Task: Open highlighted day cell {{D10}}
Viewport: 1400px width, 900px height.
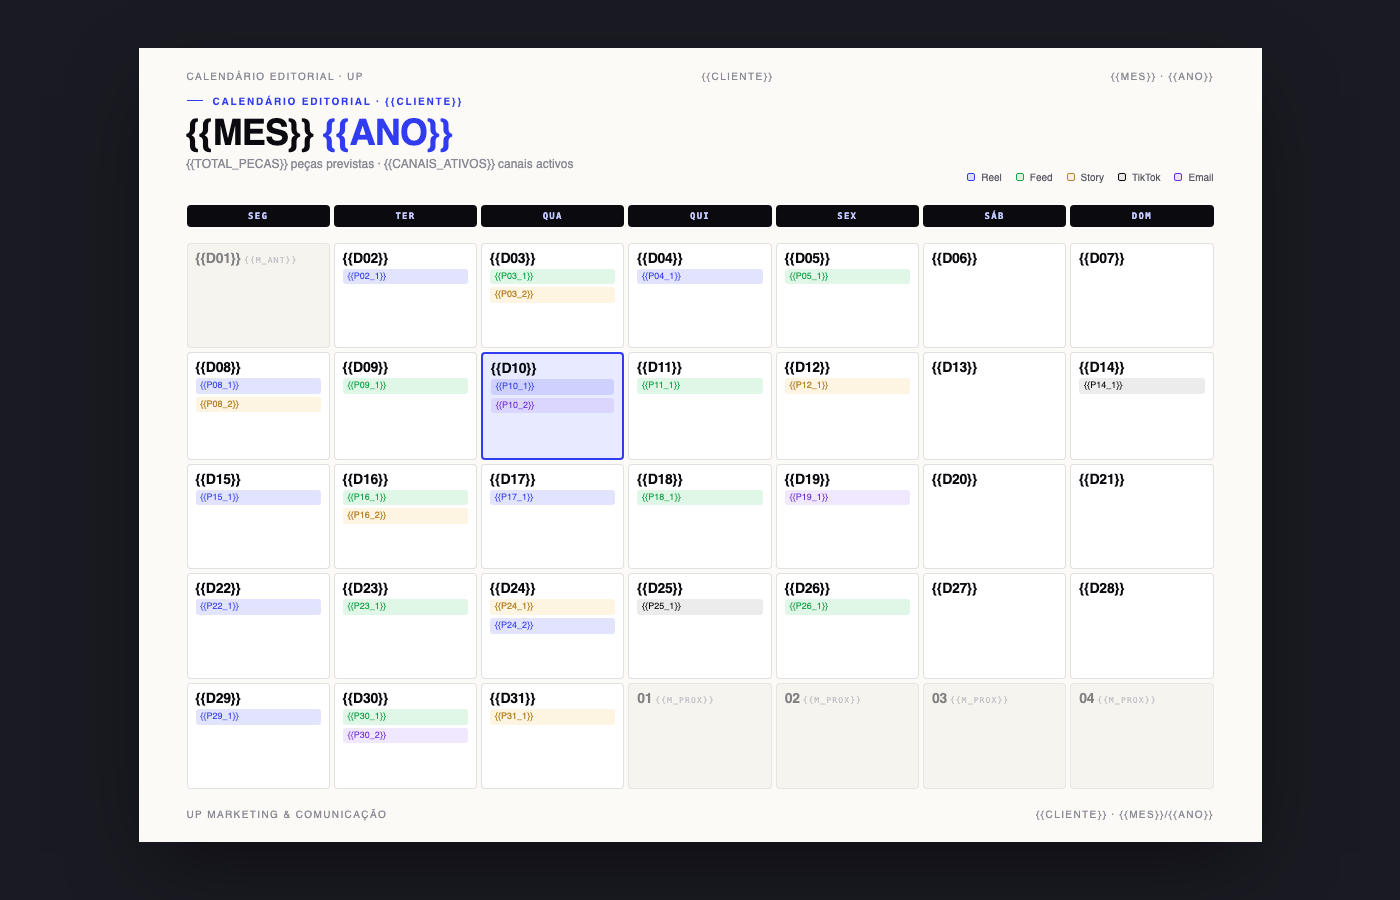Action: pyautogui.click(x=552, y=406)
